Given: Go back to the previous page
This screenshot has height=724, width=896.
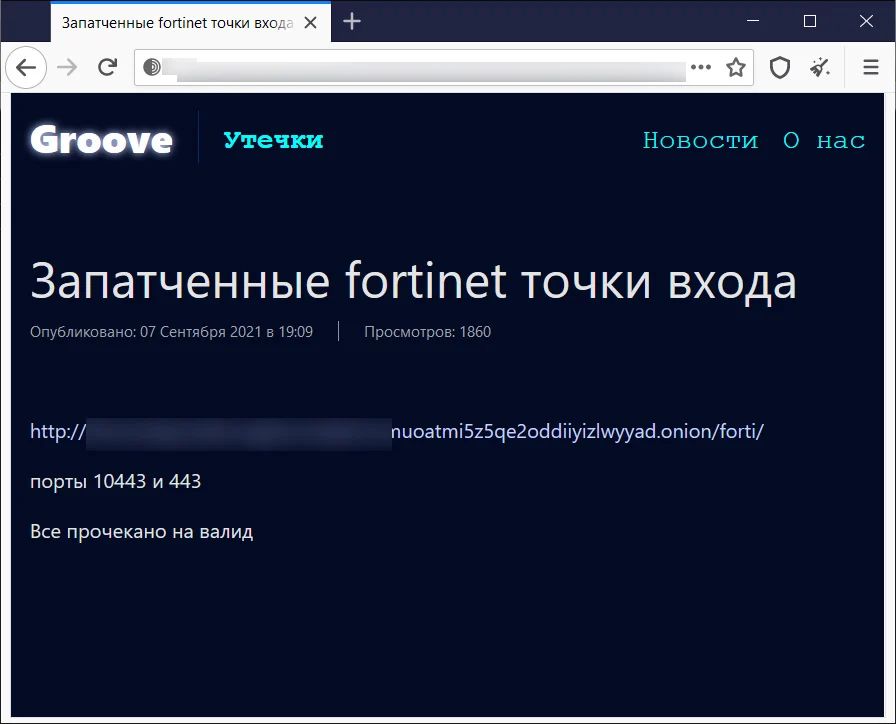Looking at the screenshot, I should pyautogui.click(x=26, y=68).
